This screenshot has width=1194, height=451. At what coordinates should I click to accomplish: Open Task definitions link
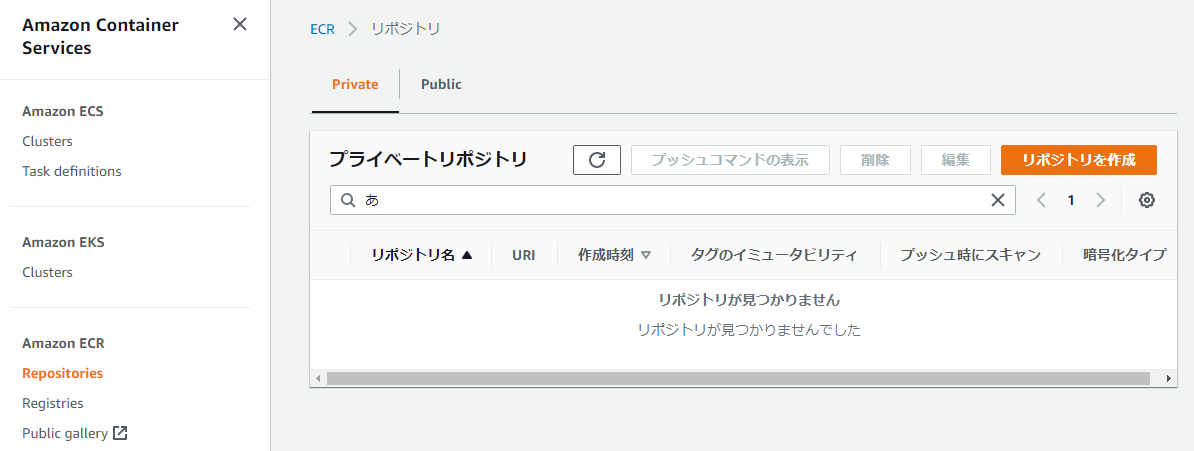point(72,171)
